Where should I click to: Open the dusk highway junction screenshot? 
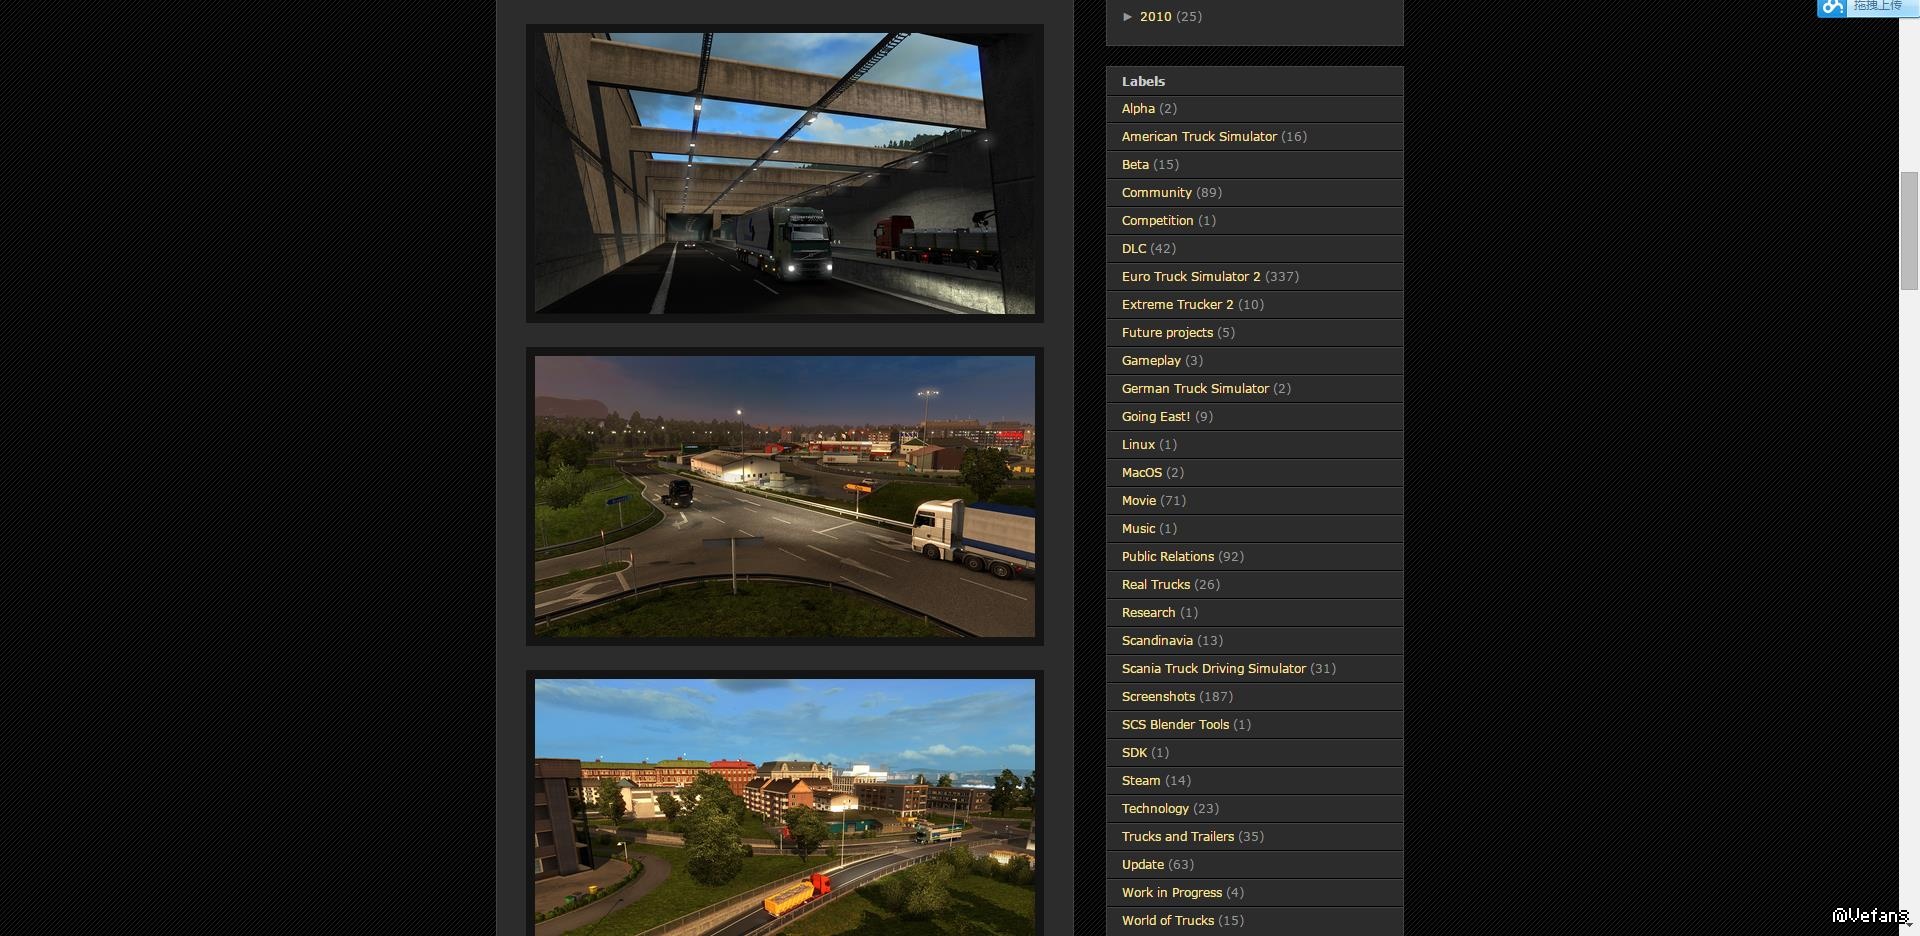point(785,497)
